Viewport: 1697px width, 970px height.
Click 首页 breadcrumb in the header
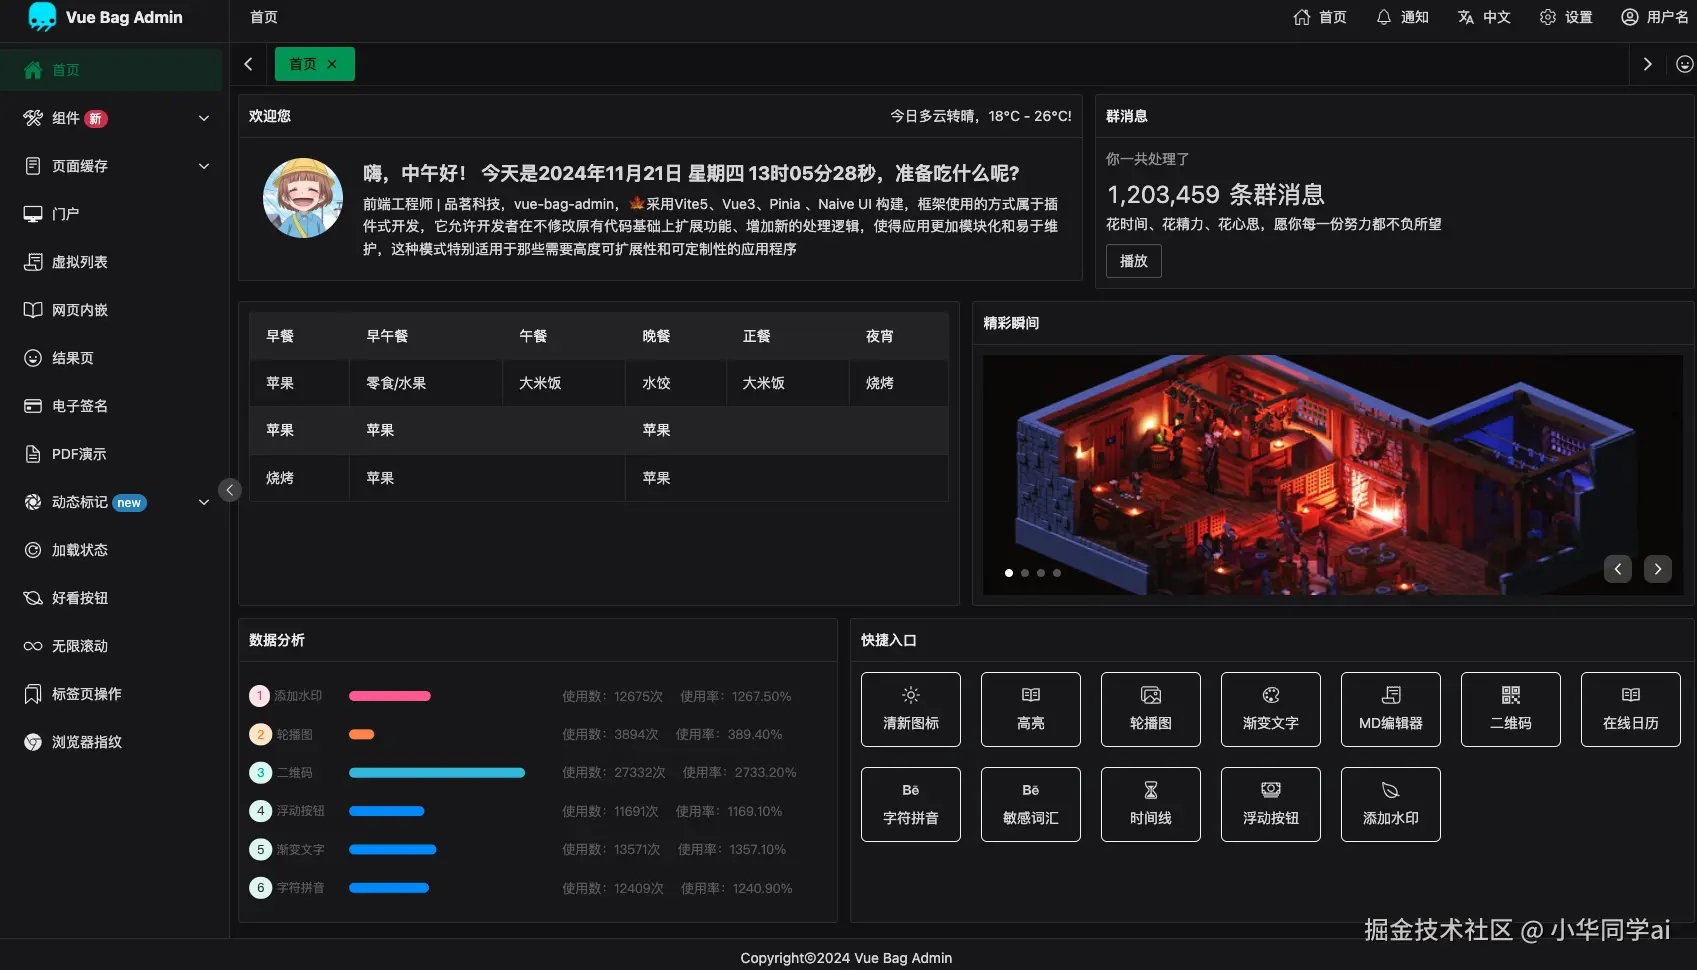pyautogui.click(x=264, y=17)
